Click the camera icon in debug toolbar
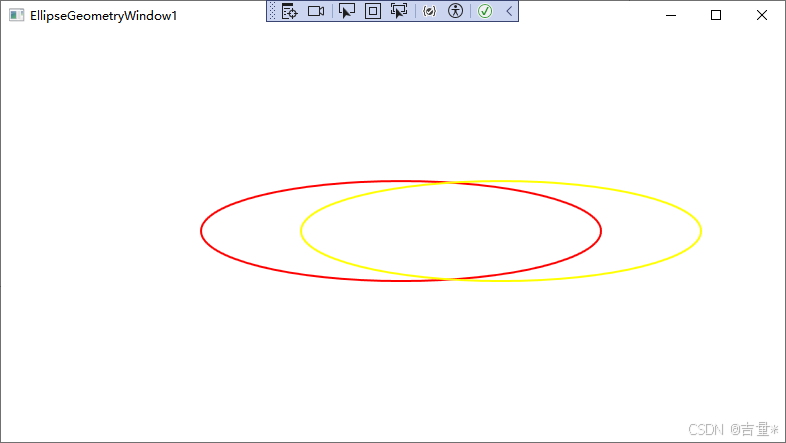This screenshot has width=786, height=443. pos(316,11)
